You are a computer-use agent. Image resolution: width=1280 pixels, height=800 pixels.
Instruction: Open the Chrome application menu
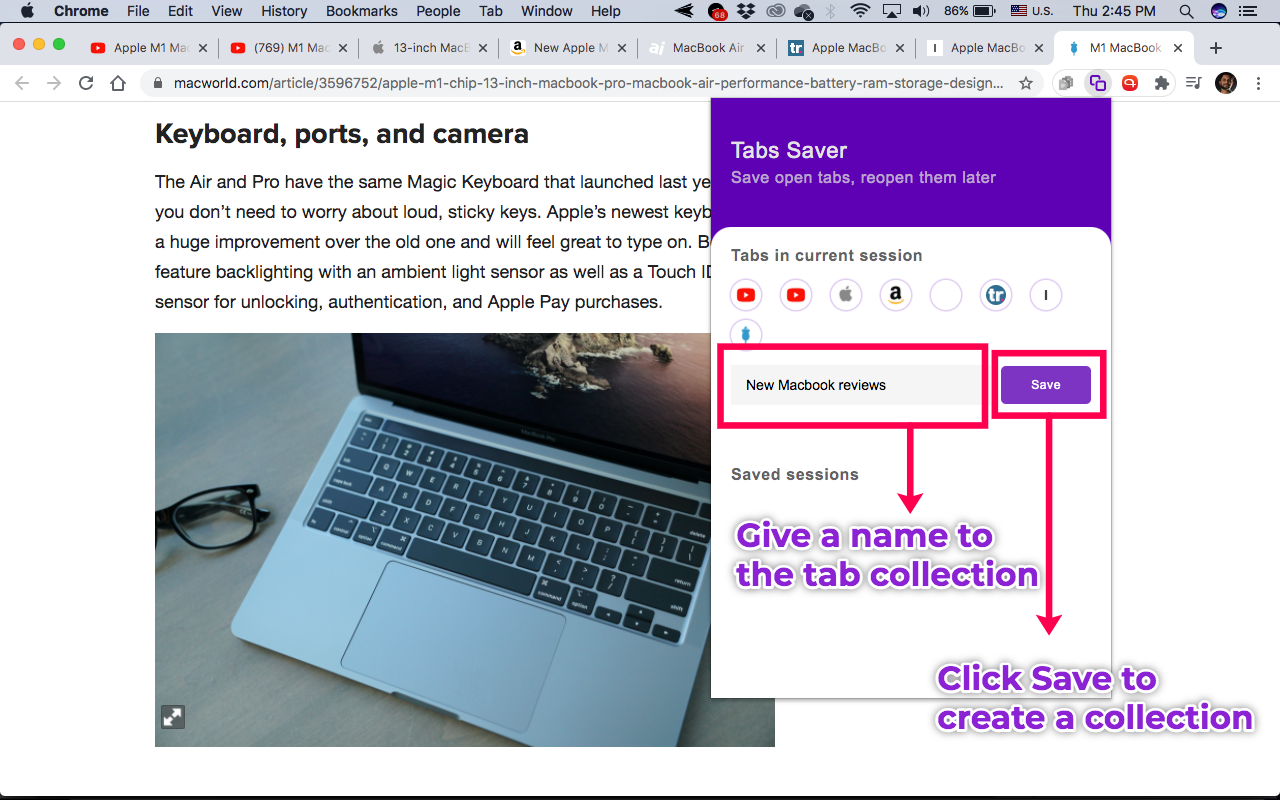point(81,11)
